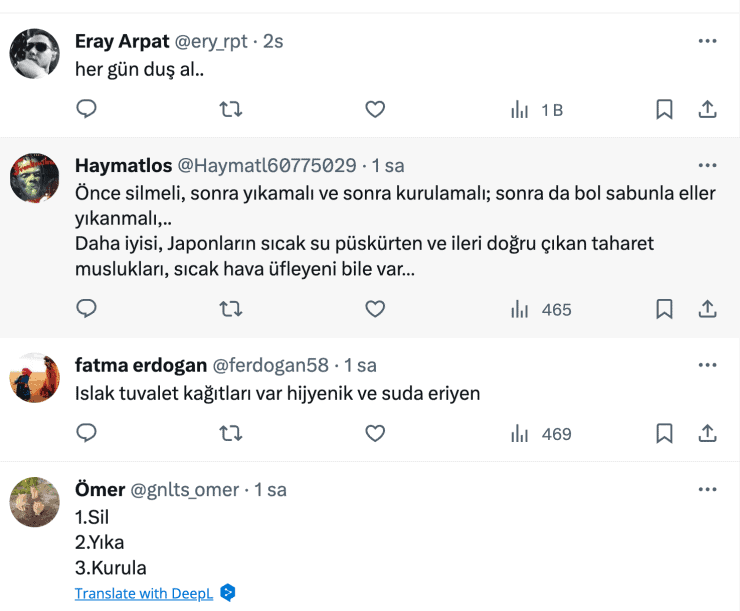Screen dimensions: 740x611
Task: Bookmark Eray Arpat's tweet
Action: tap(664, 109)
